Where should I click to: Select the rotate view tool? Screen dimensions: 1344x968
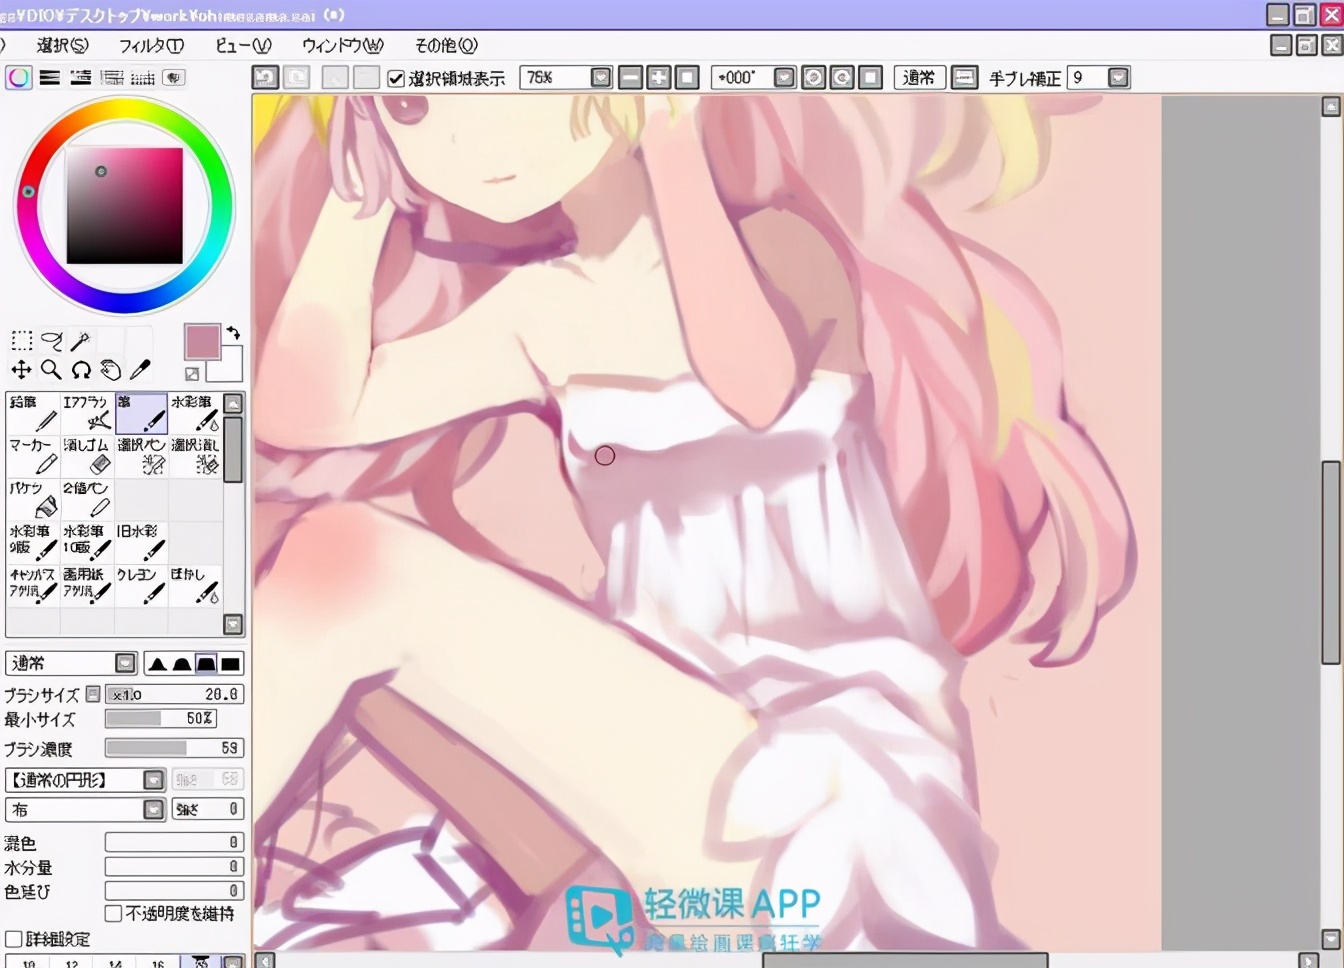tap(81, 370)
